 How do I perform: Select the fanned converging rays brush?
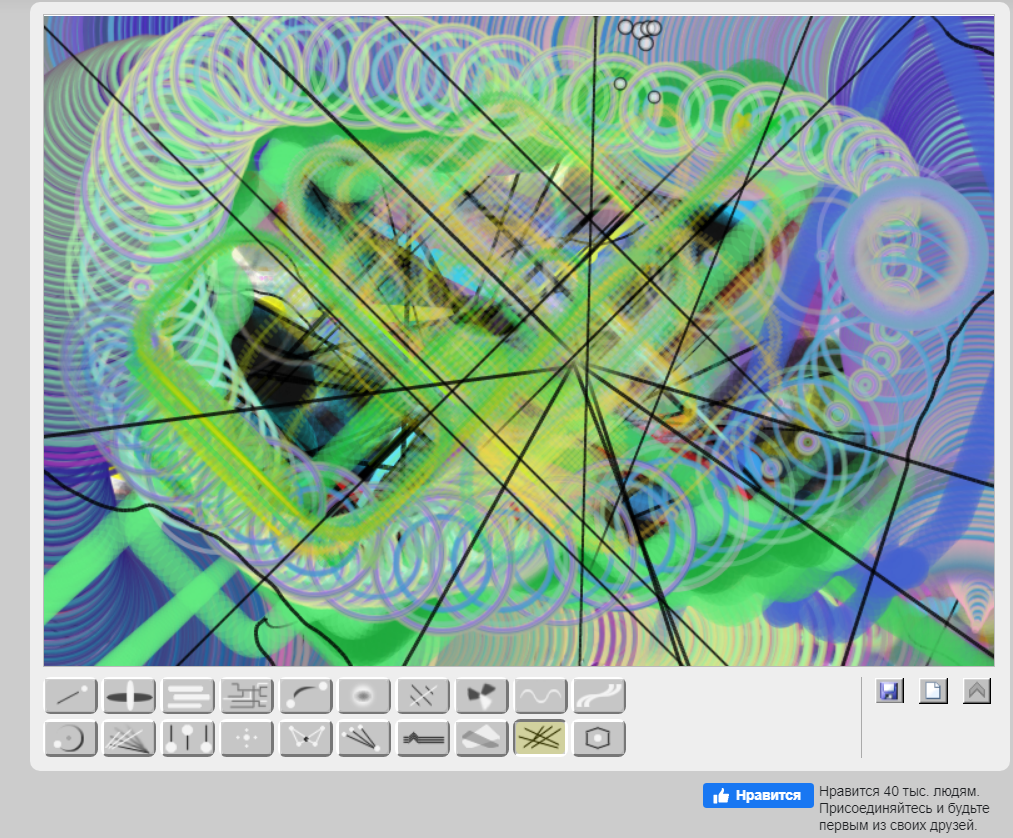coord(129,738)
